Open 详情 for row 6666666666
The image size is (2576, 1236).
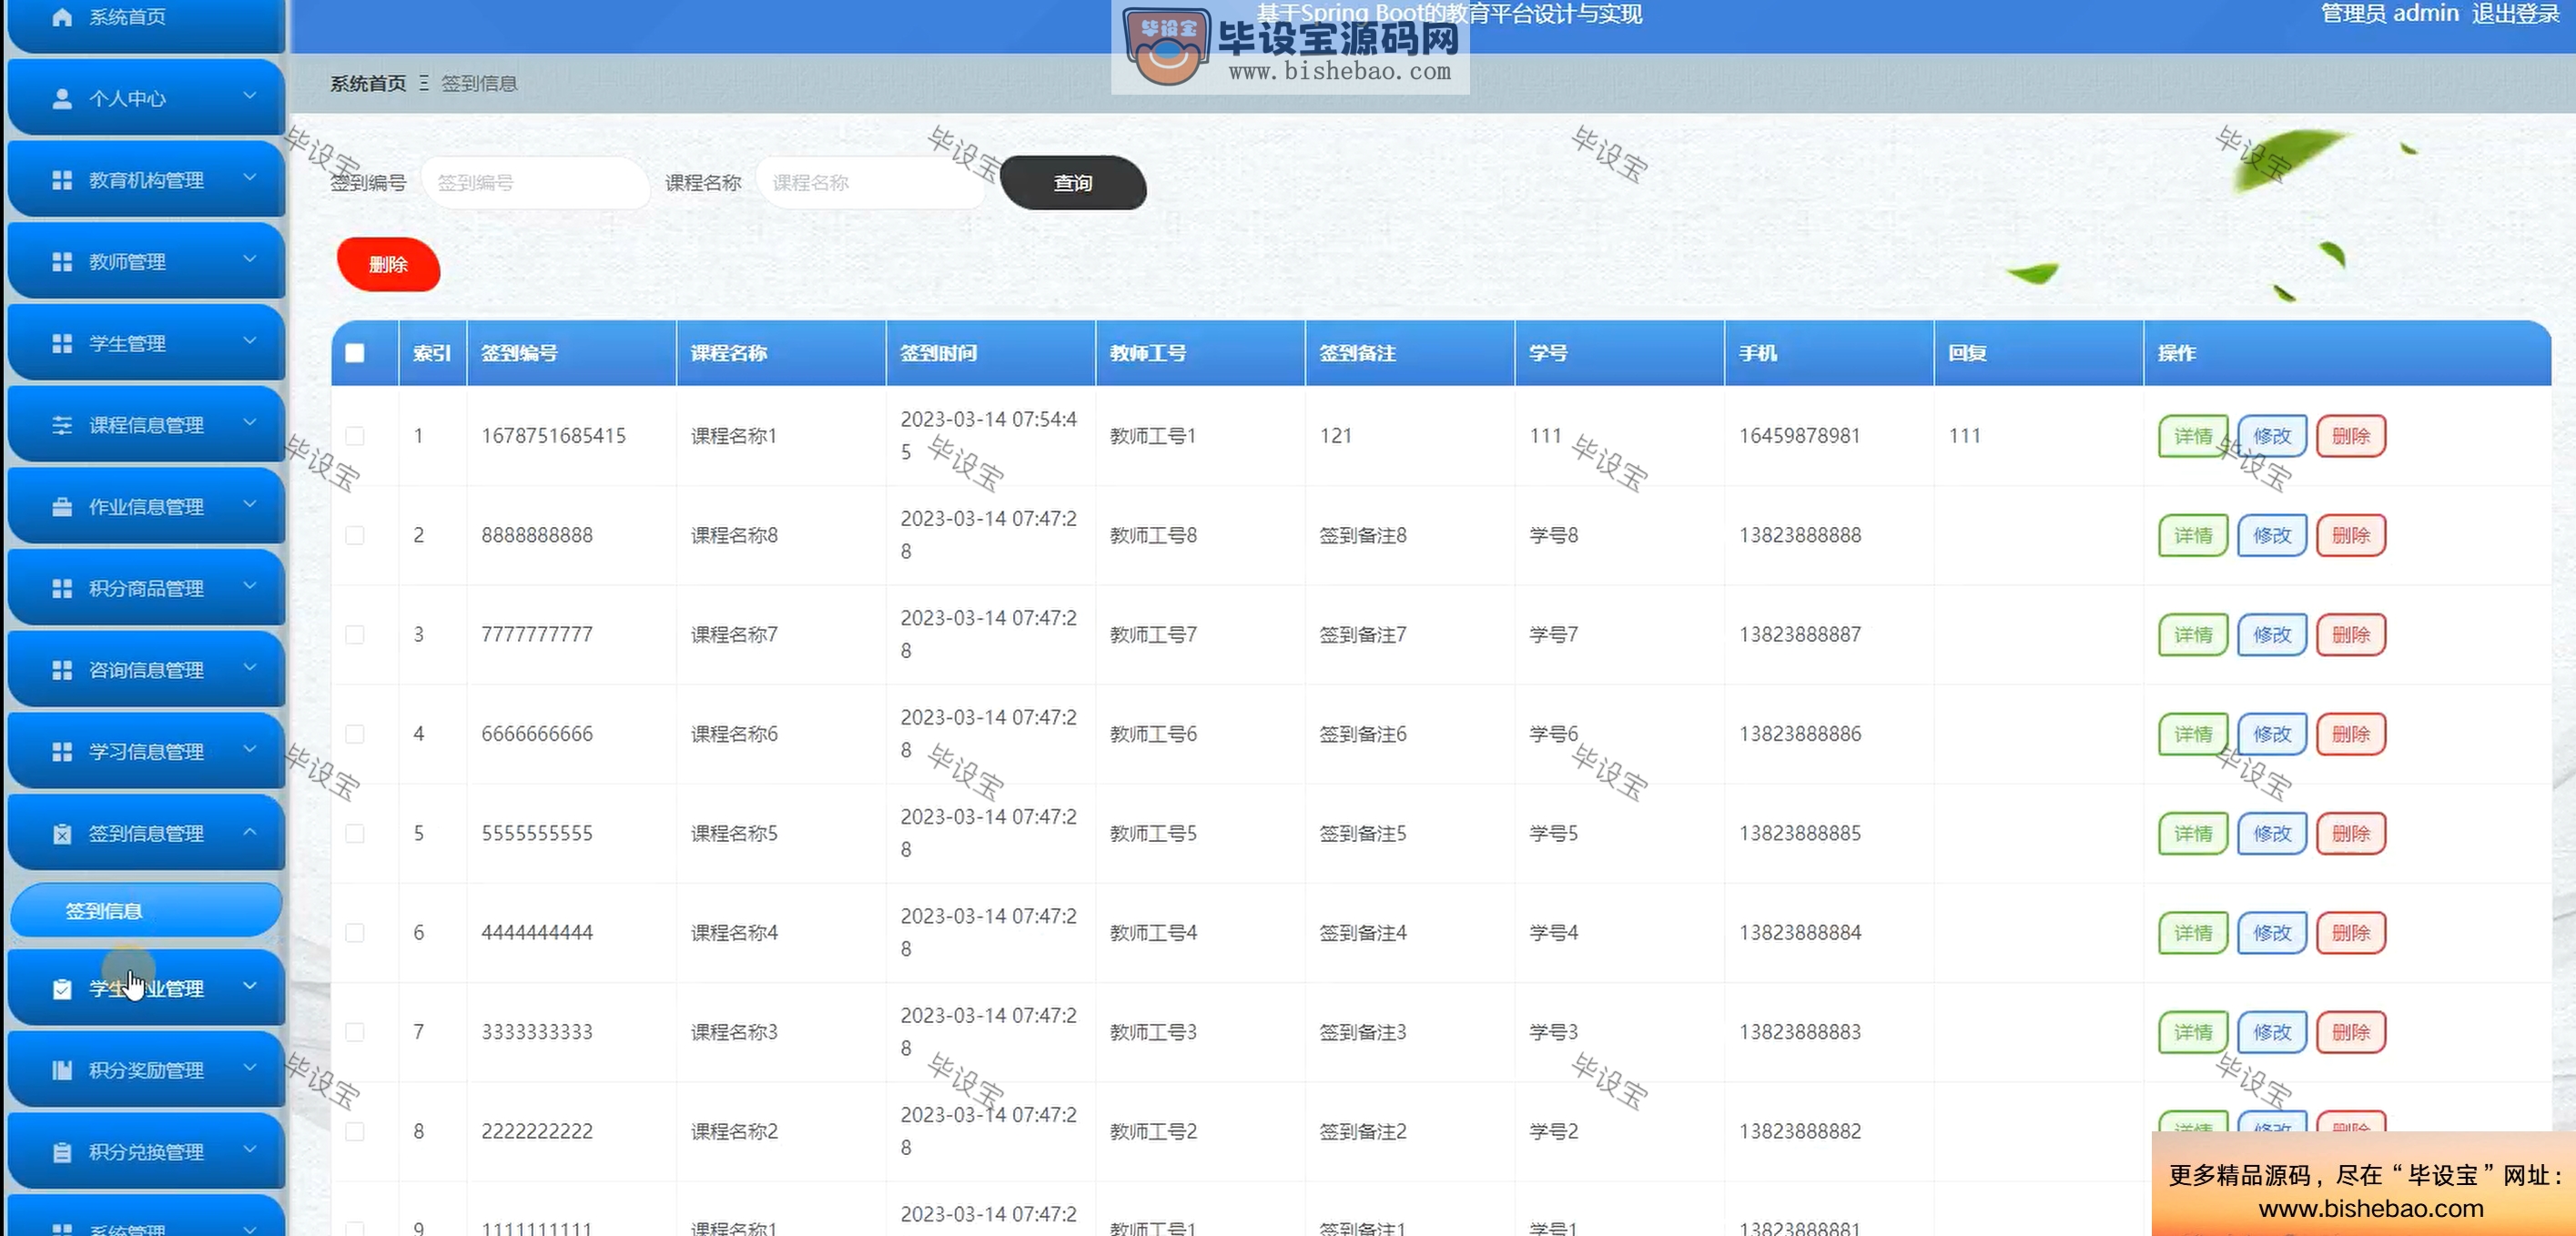pyautogui.click(x=2192, y=734)
